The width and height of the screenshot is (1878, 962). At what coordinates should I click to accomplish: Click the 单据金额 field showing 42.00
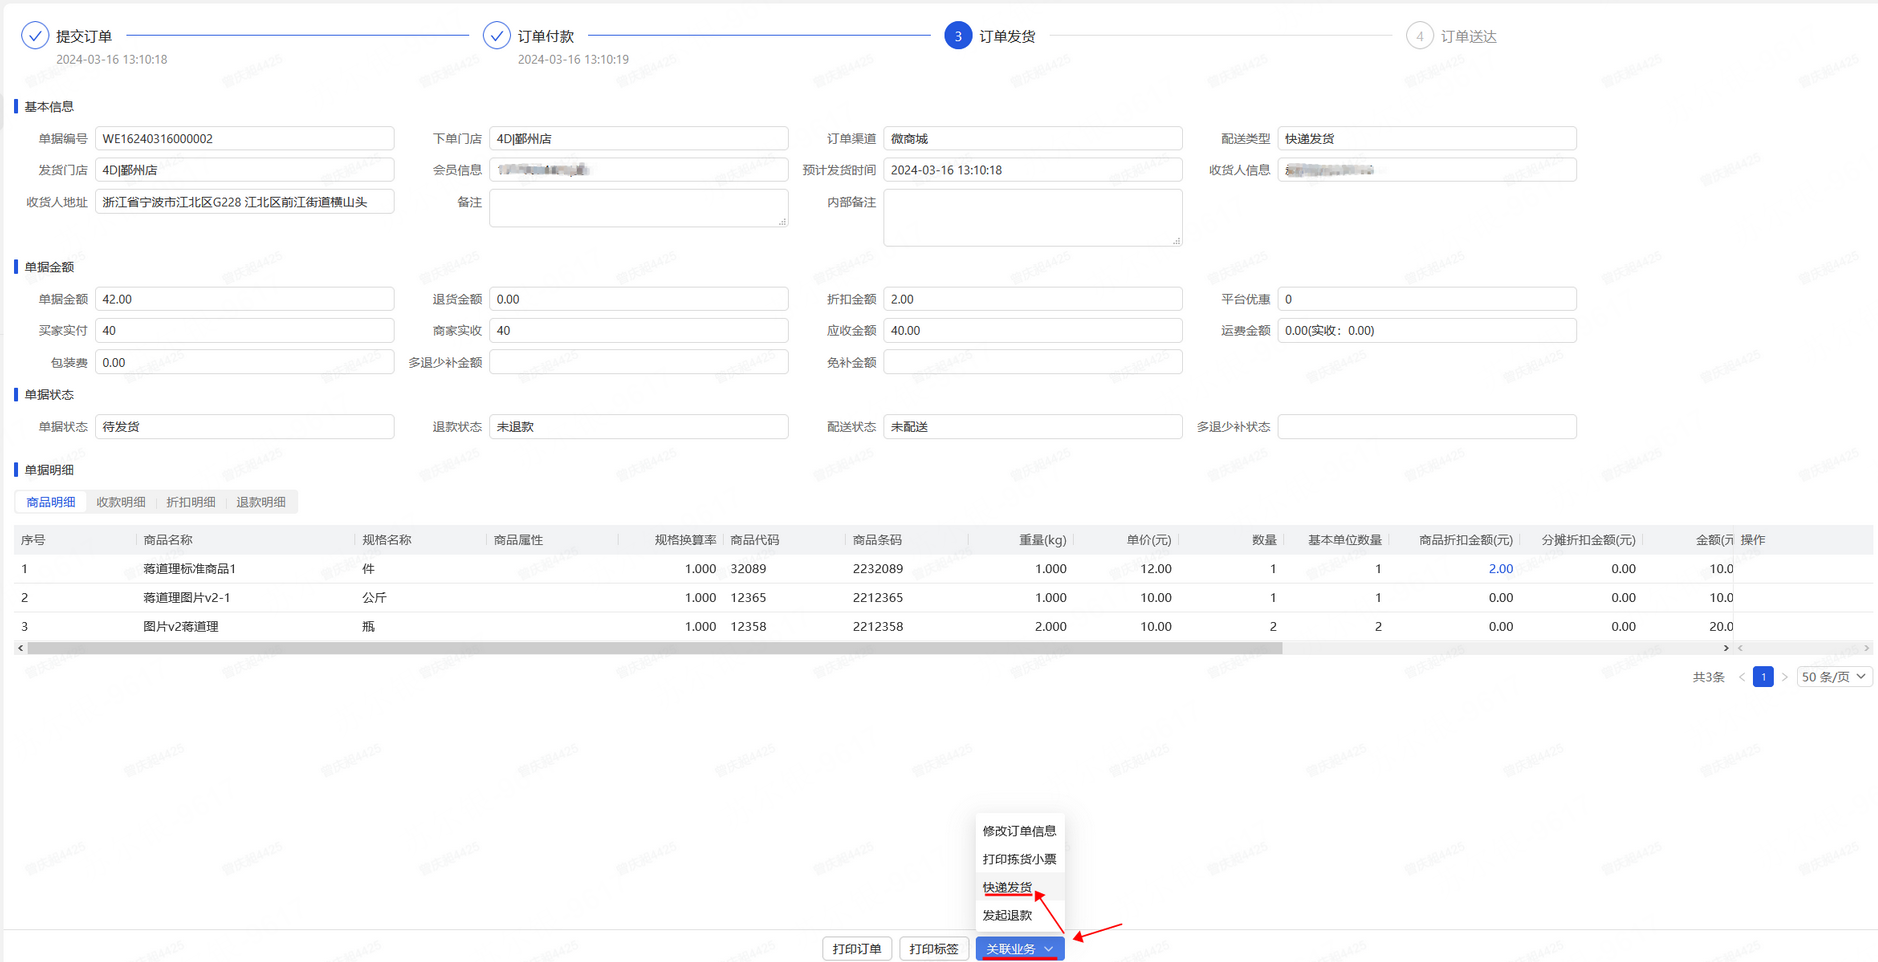[245, 299]
